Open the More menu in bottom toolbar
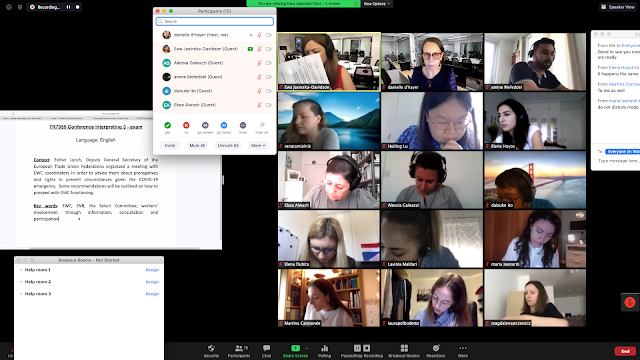 462,351
